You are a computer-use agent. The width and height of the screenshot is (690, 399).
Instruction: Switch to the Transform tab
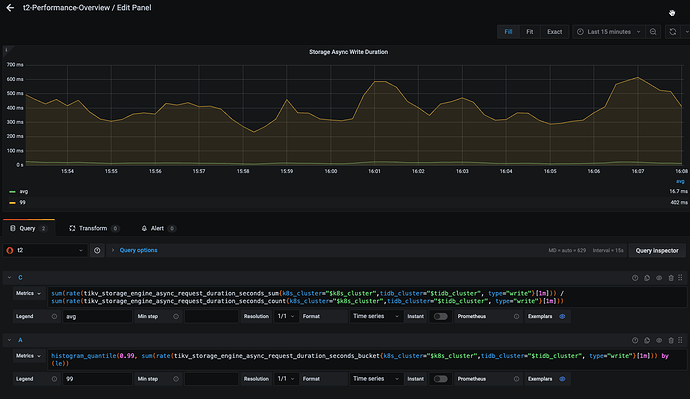pyautogui.click(x=93, y=228)
